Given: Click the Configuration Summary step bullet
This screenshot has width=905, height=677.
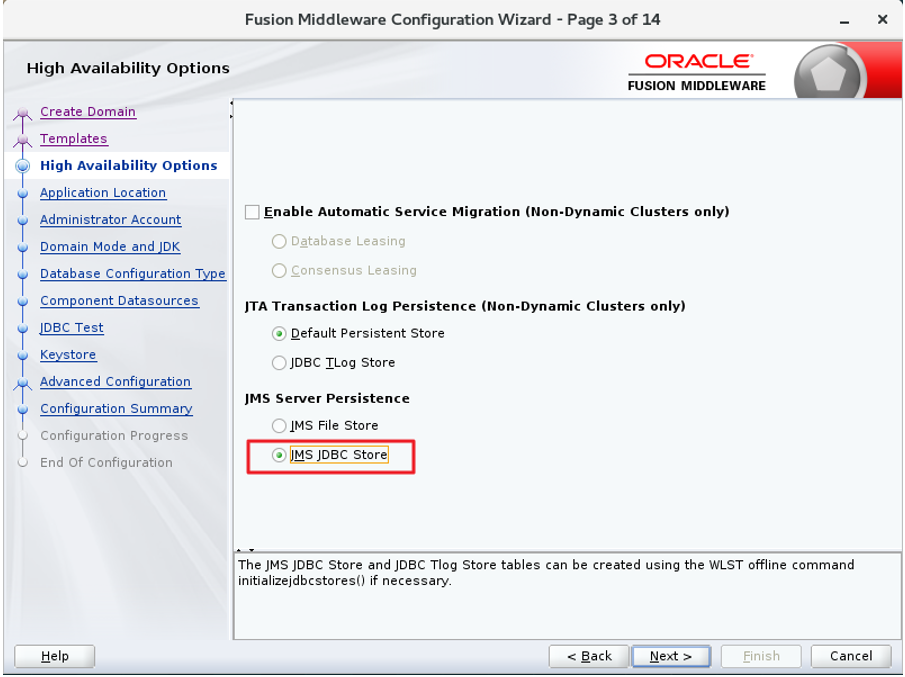Looking at the screenshot, I should click(x=23, y=409).
